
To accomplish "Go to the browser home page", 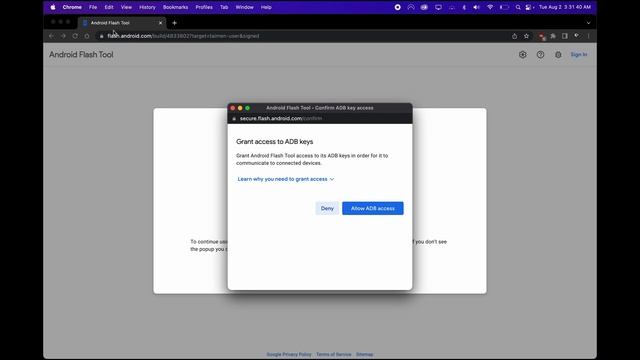I will point(87,36).
